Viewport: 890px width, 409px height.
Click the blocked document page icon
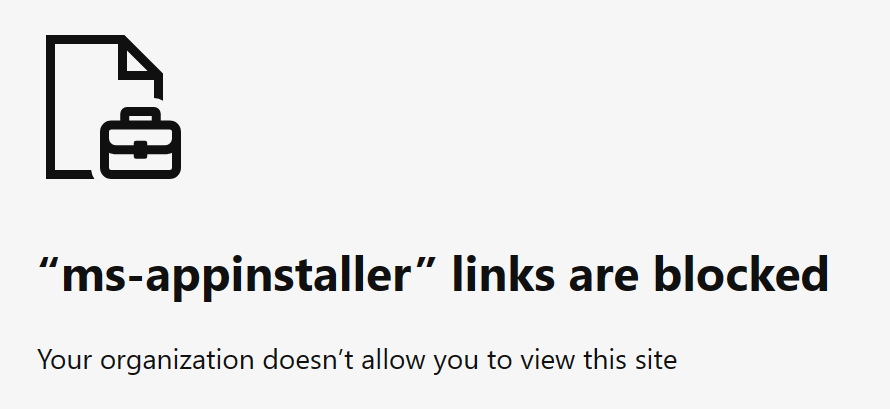click(x=114, y=107)
